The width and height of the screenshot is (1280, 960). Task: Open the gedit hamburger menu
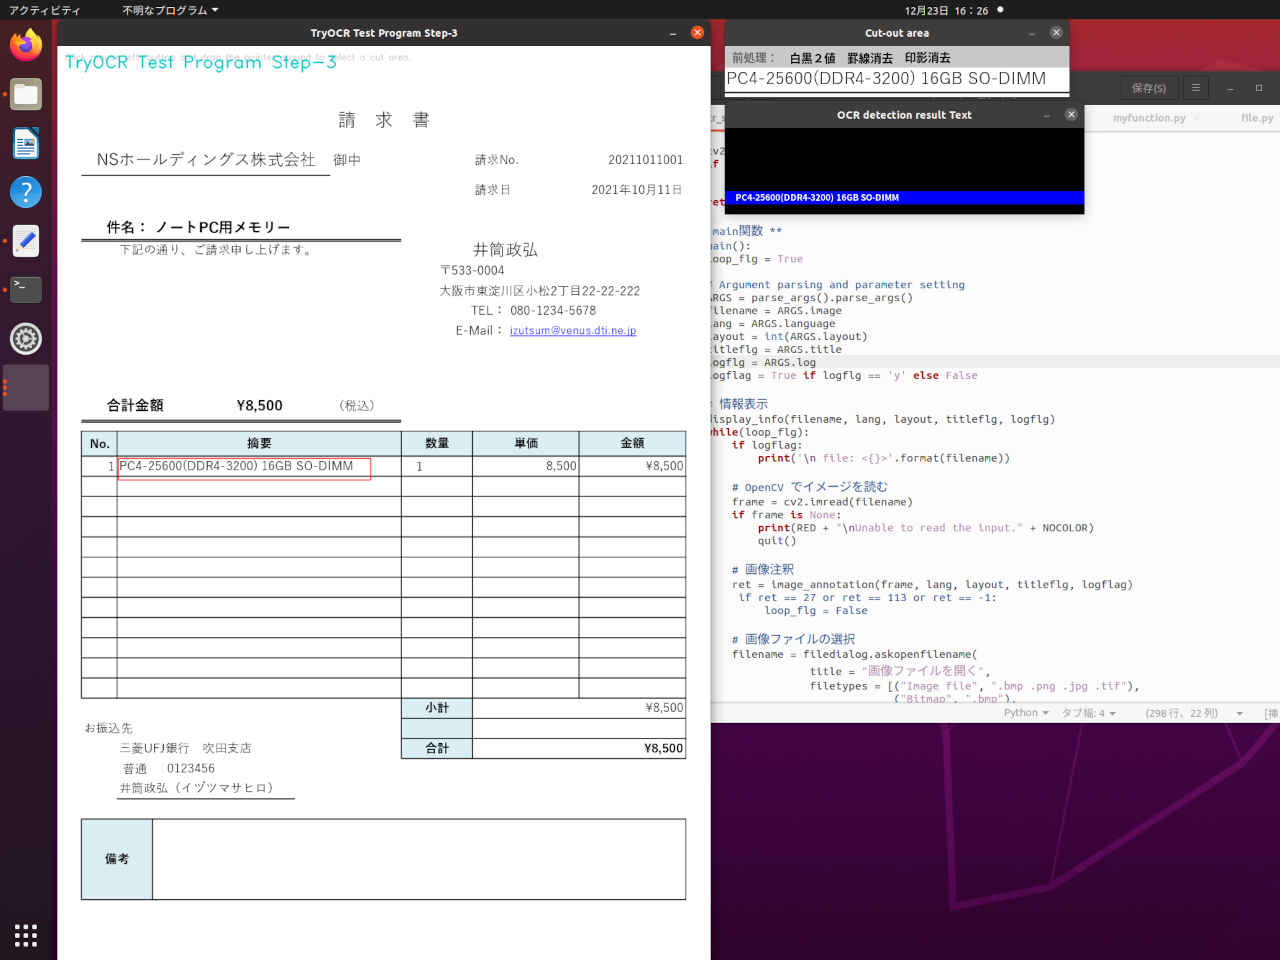(x=1195, y=88)
